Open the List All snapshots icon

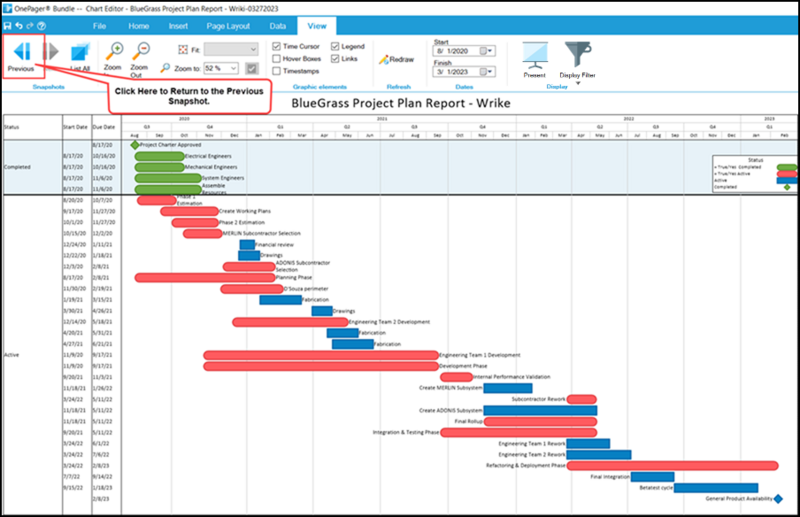[80, 53]
